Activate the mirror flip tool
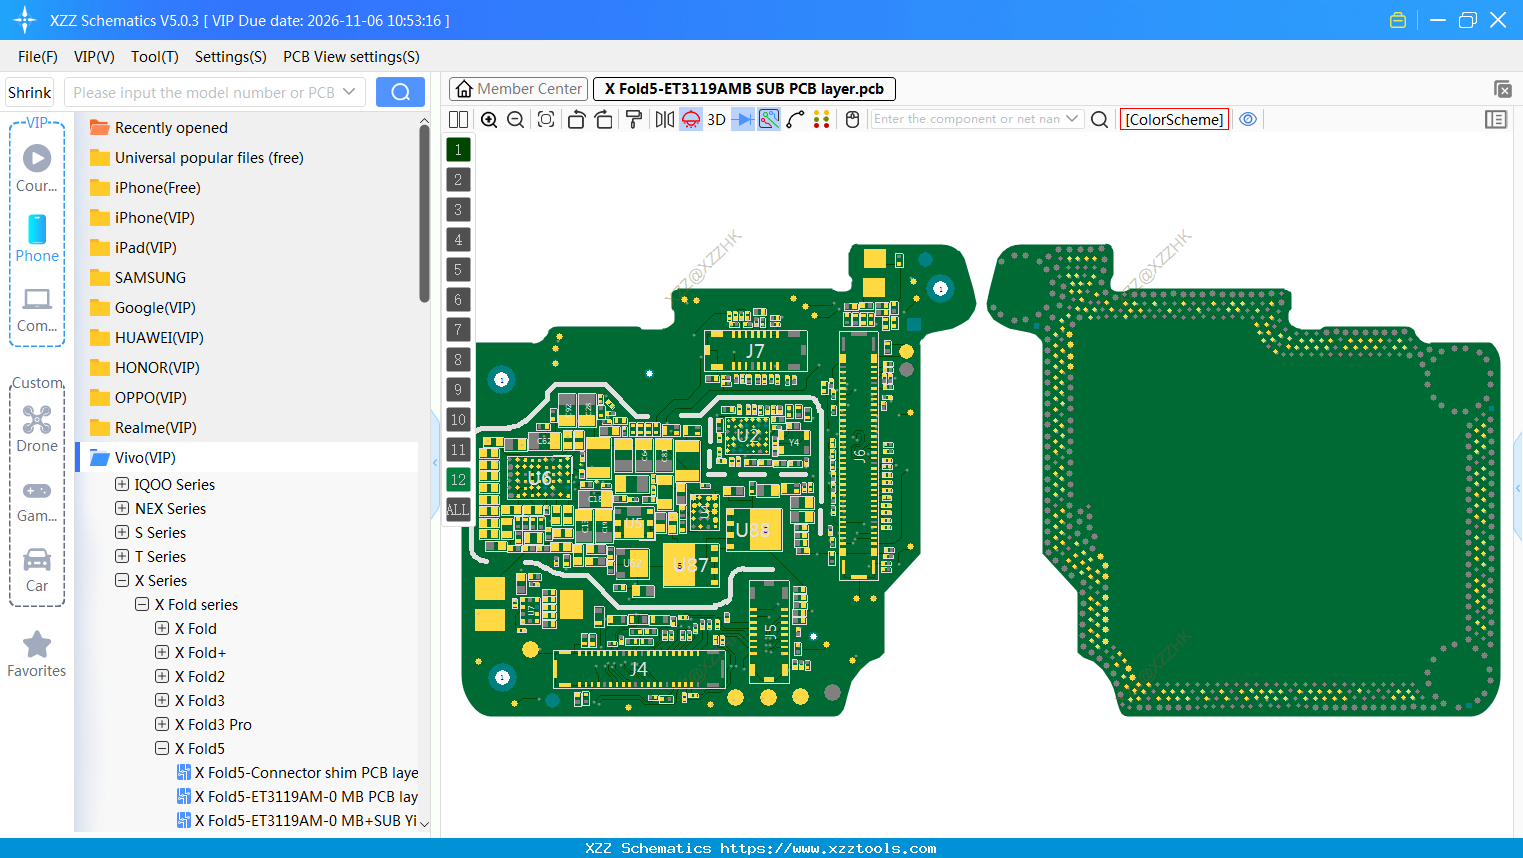This screenshot has height=858, width=1523. pos(663,119)
